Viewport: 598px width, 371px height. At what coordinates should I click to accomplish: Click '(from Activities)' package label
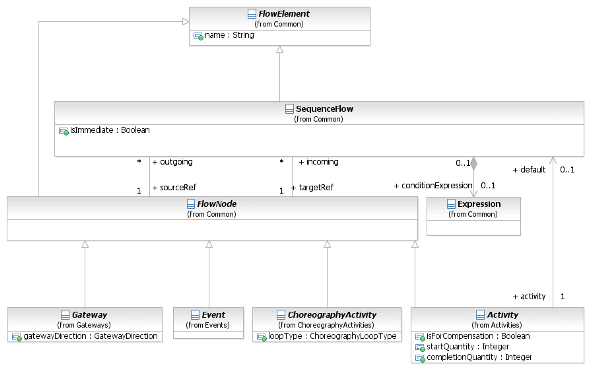(497, 325)
